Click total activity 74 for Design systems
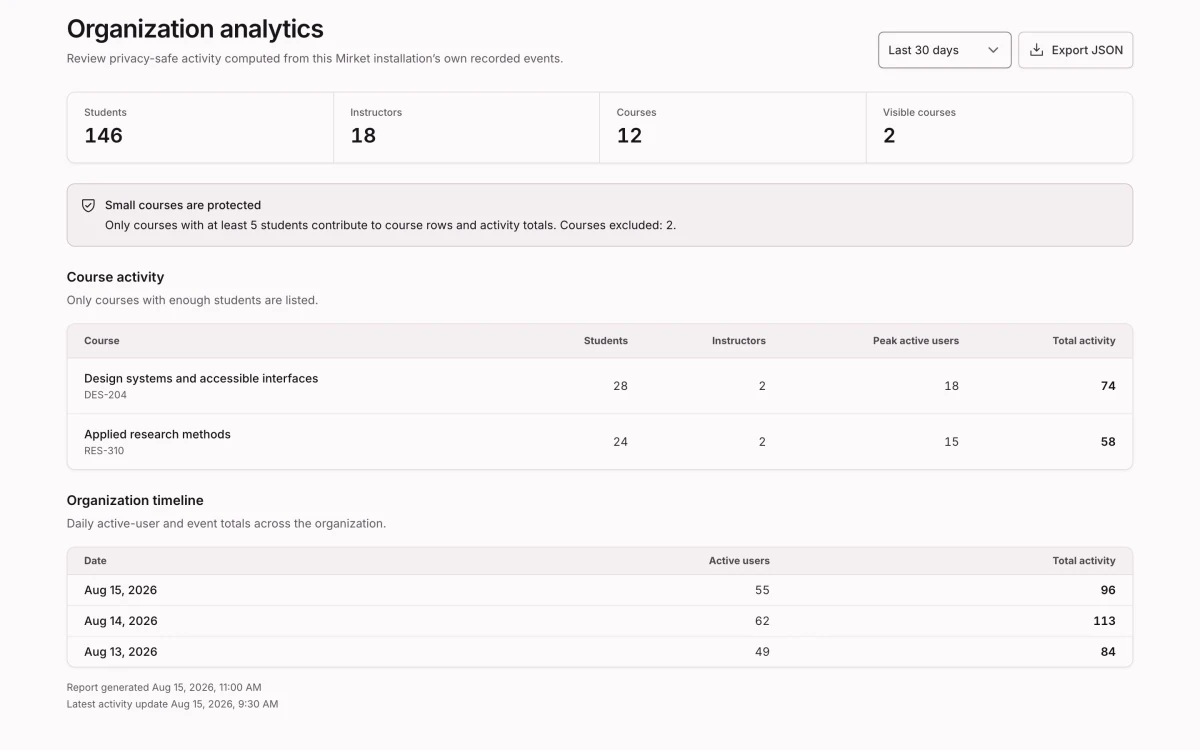1200x750 pixels. coord(1108,386)
